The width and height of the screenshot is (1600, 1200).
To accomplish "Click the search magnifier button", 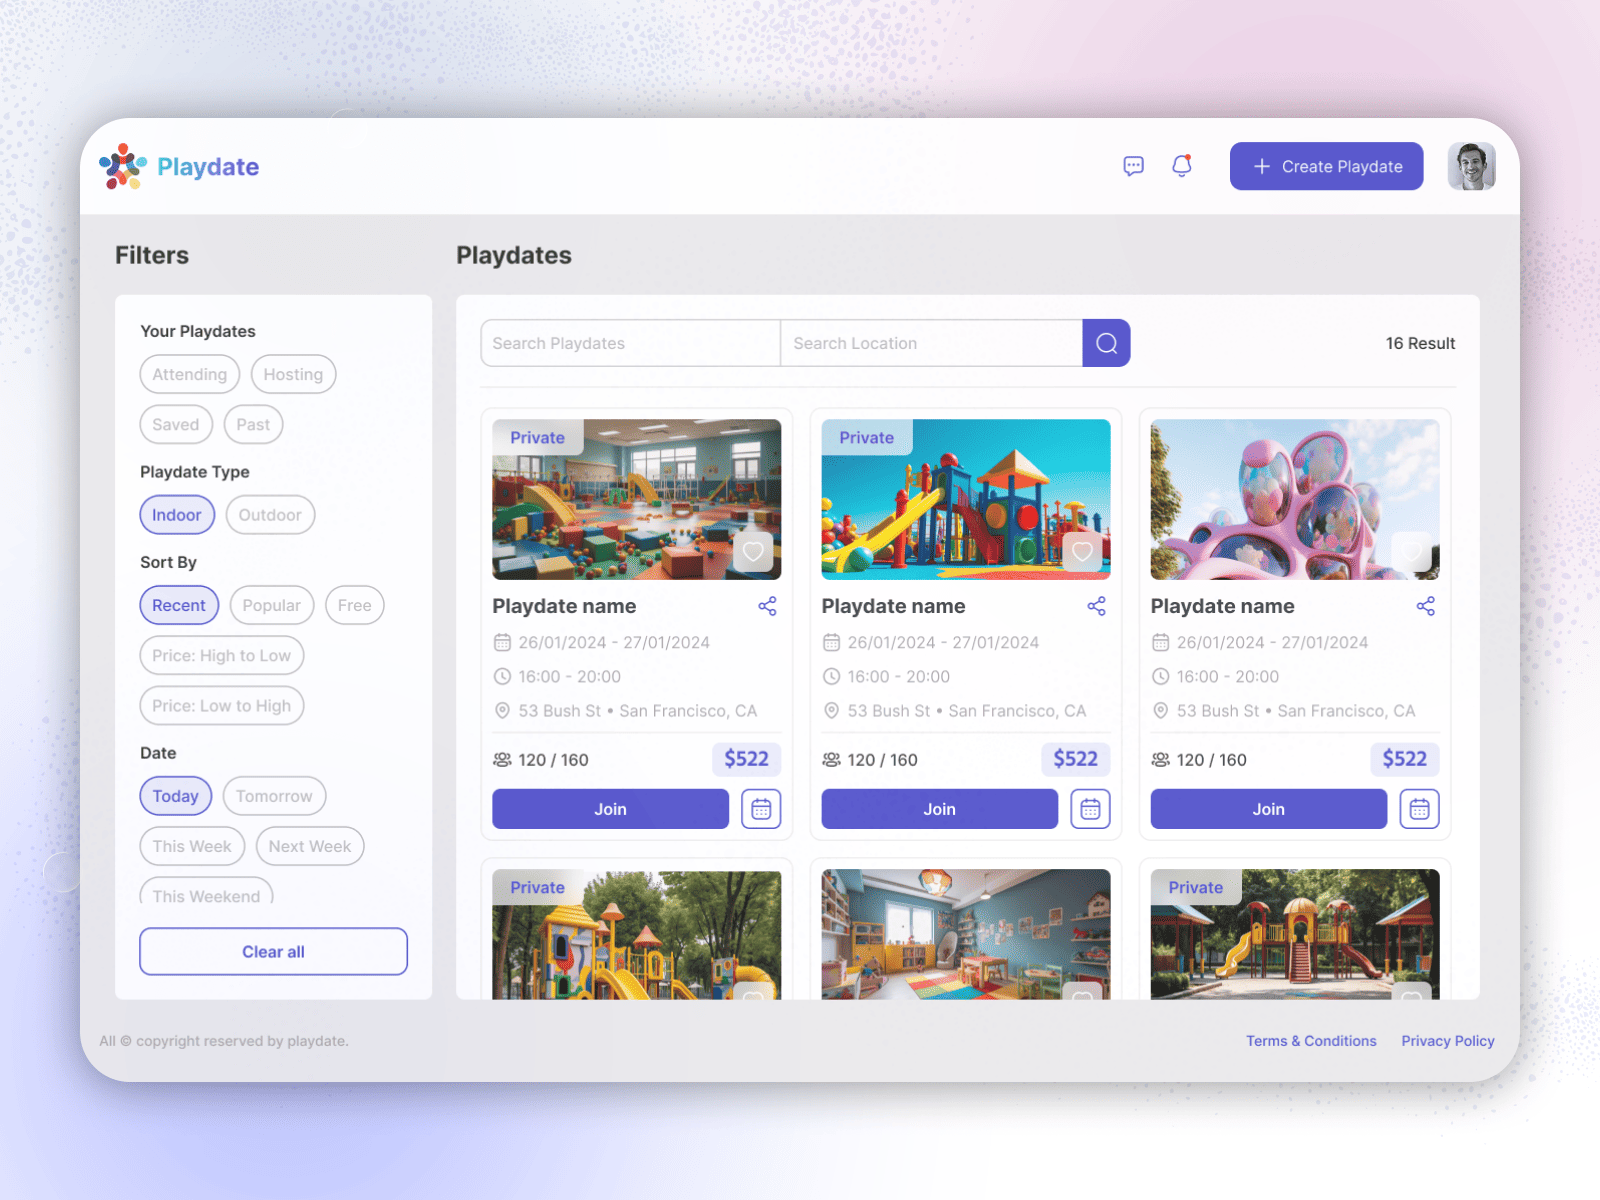I will click(x=1106, y=343).
